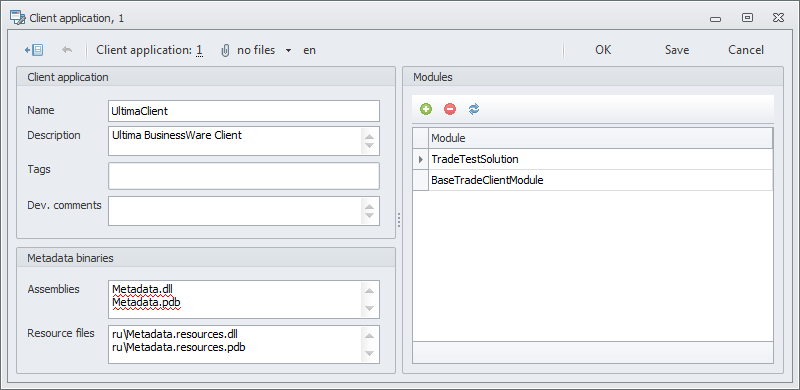Minimize the Client application window

[715, 19]
